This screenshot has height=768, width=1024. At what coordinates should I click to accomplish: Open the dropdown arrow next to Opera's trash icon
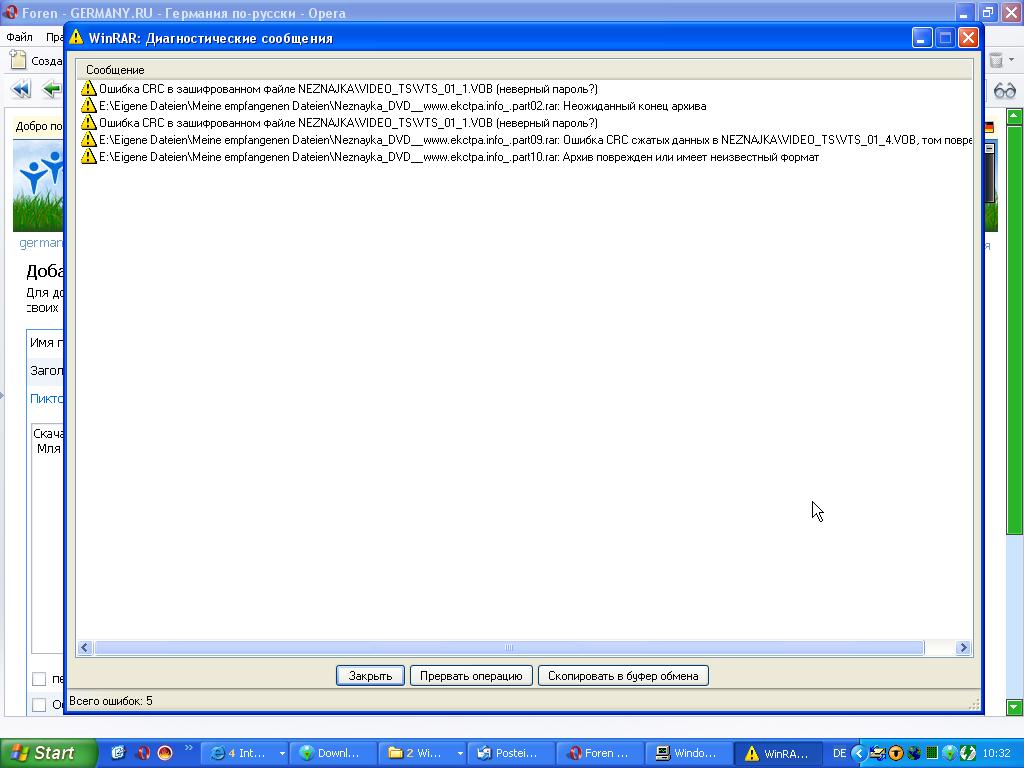tap(1012, 60)
